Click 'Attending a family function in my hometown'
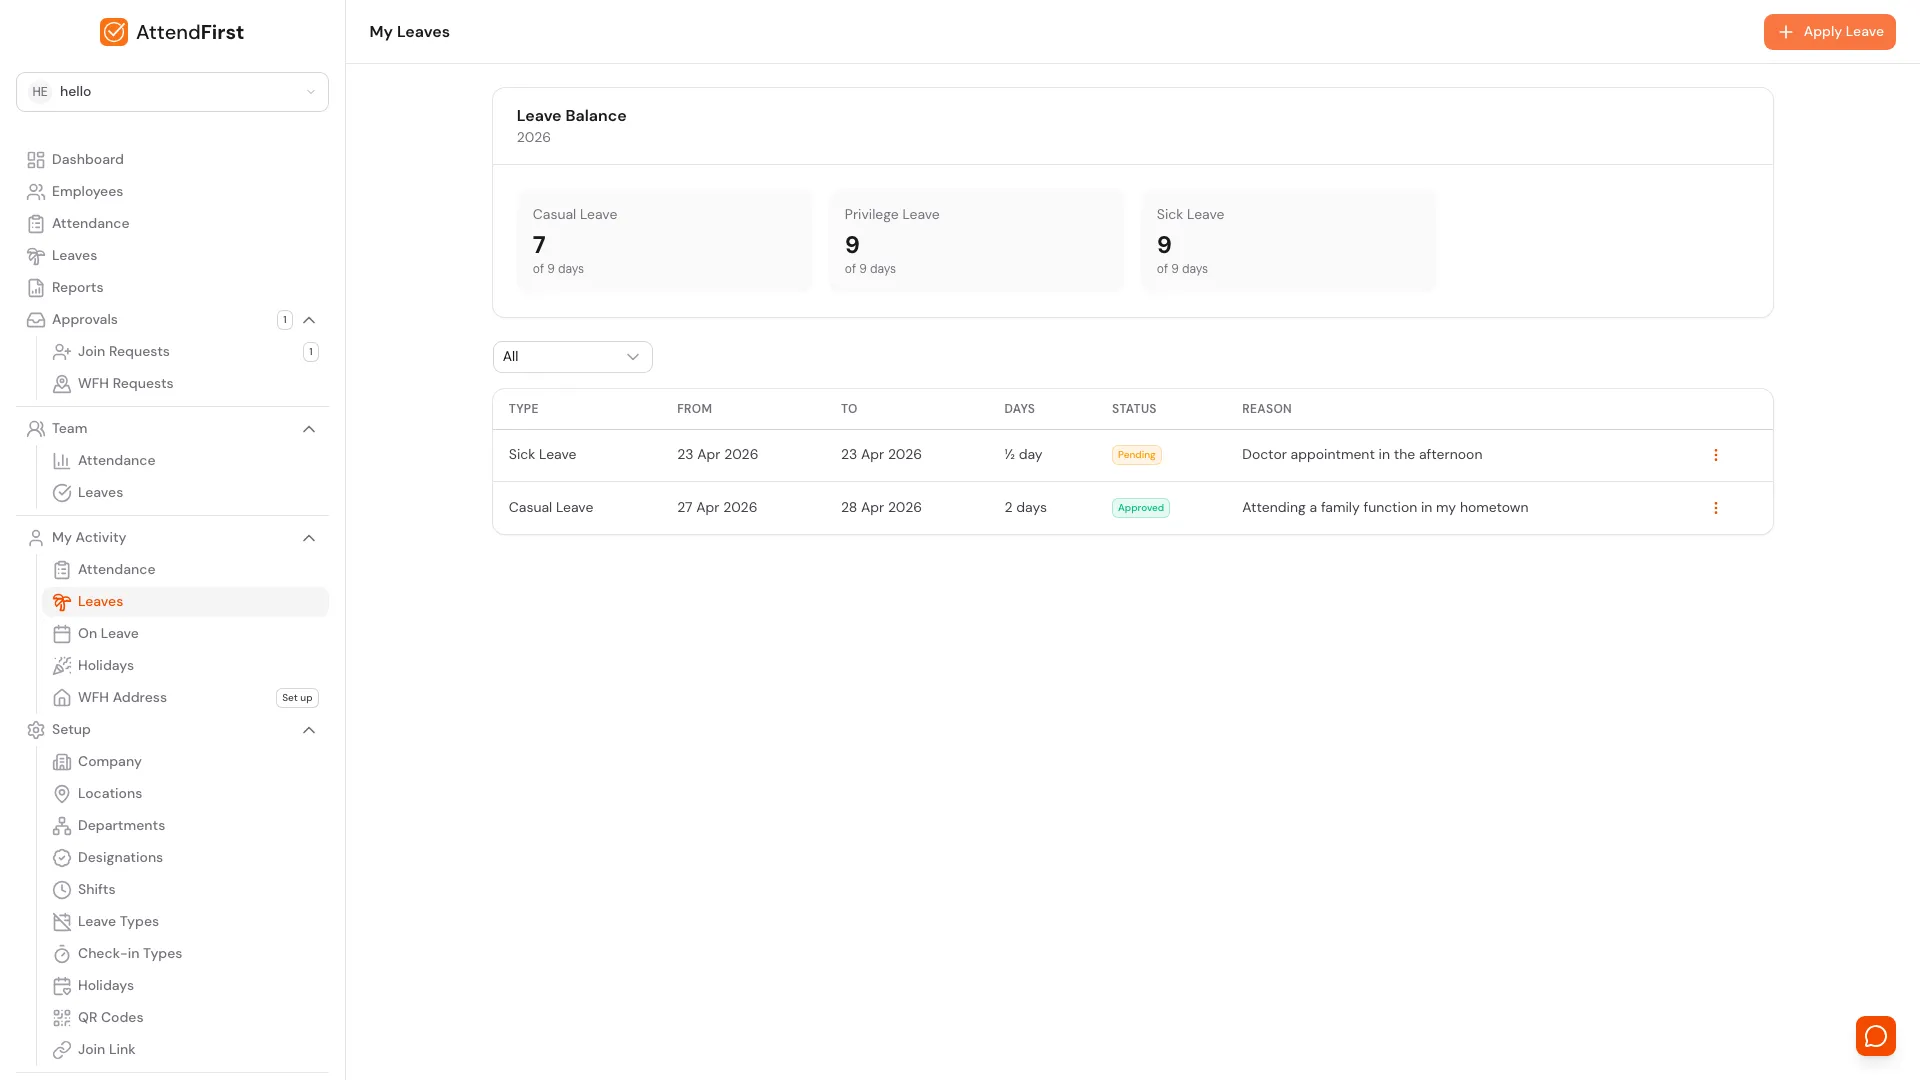This screenshot has height=1080, width=1920. click(x=1385, y=508)
